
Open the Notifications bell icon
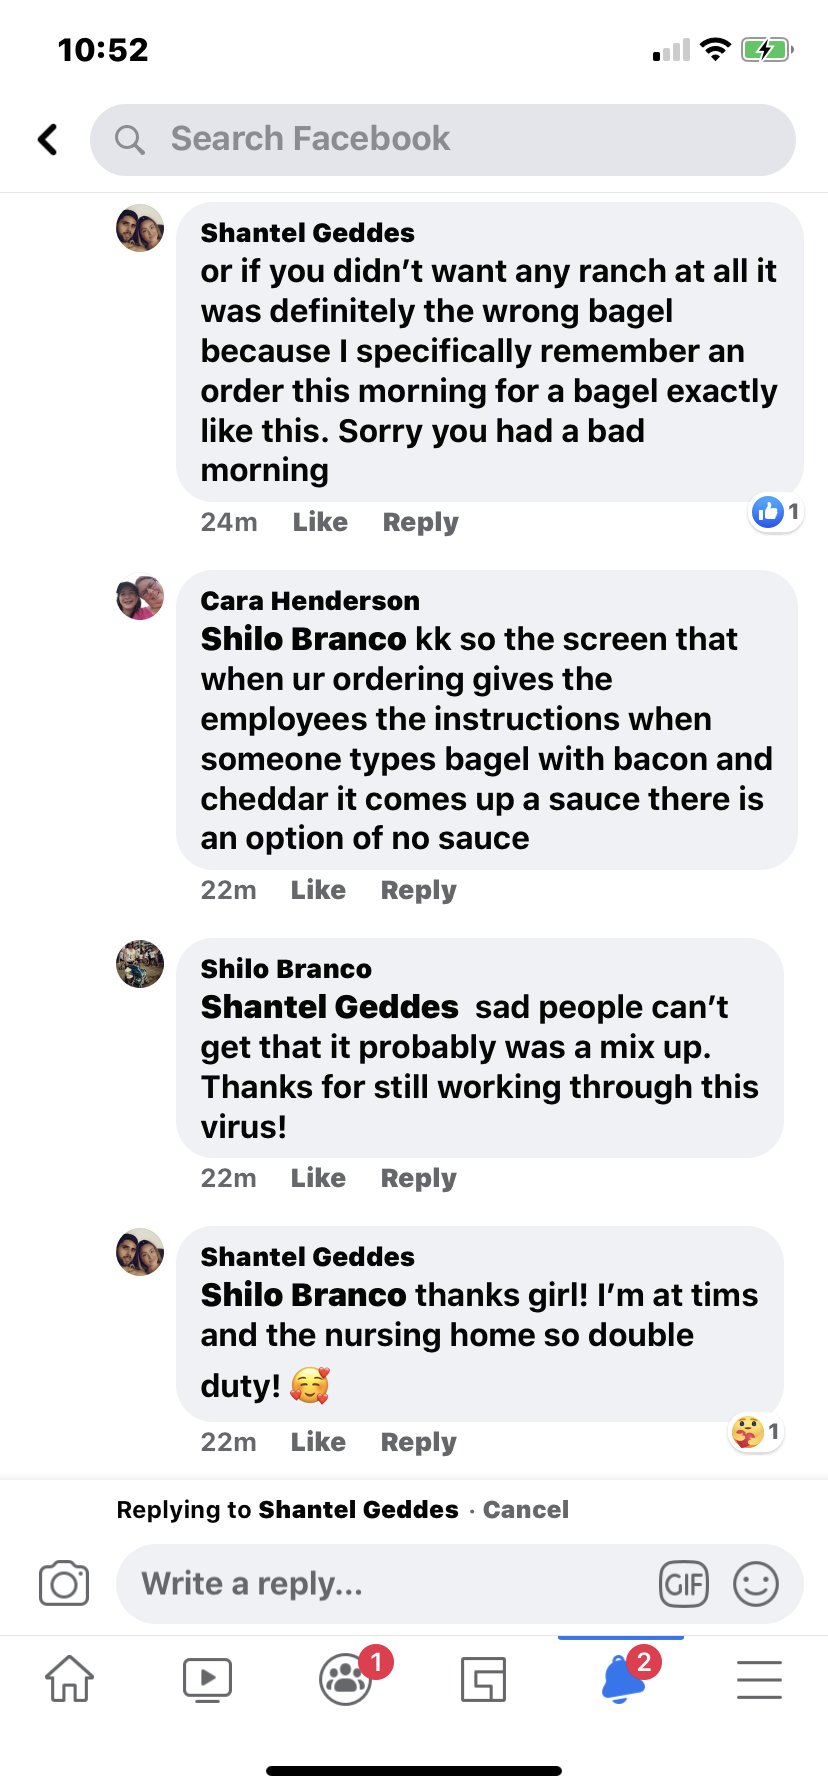click(x=622, y=1678)
